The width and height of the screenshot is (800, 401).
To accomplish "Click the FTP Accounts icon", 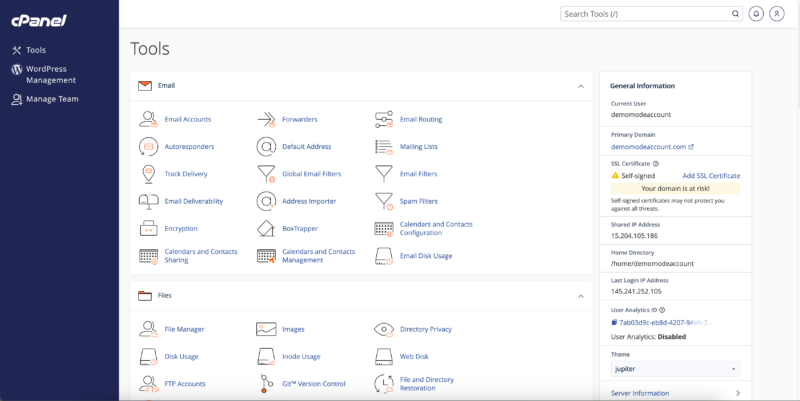I will point(148,384).
